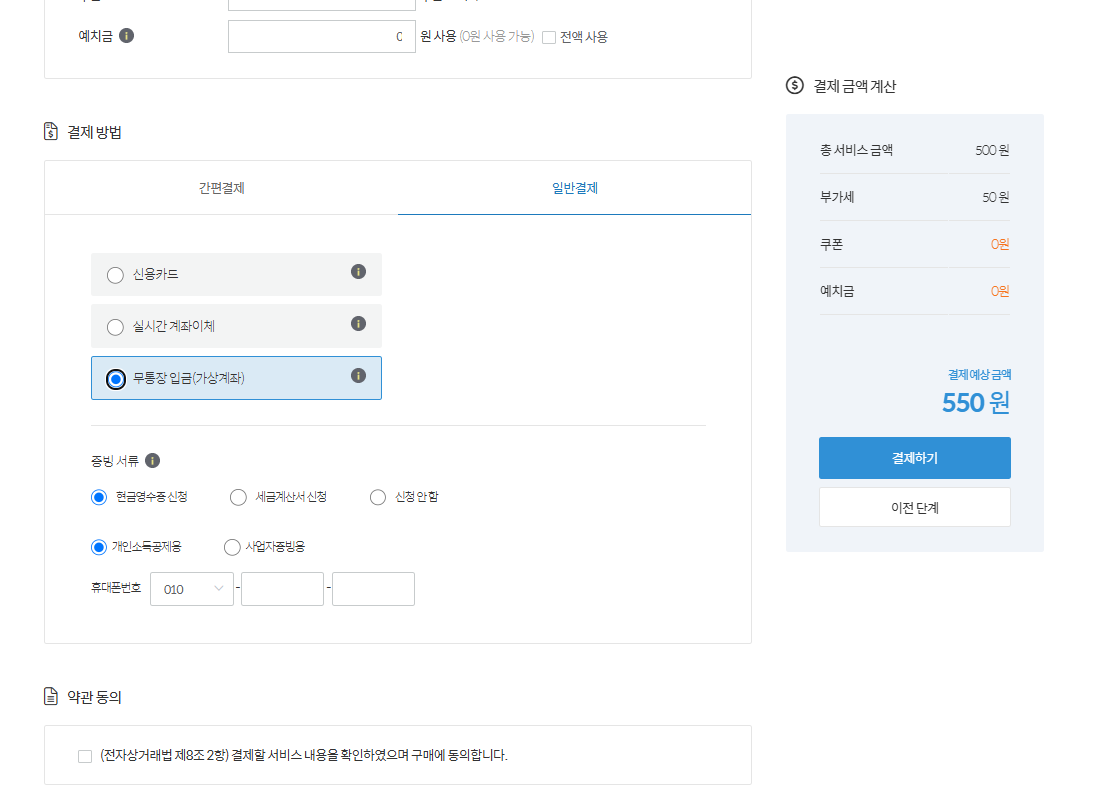Viewport: 1113px width, 808px height.
Task: Click the 550 원 expected payment total
Action: pyautogui.click(x=975, y=403)
